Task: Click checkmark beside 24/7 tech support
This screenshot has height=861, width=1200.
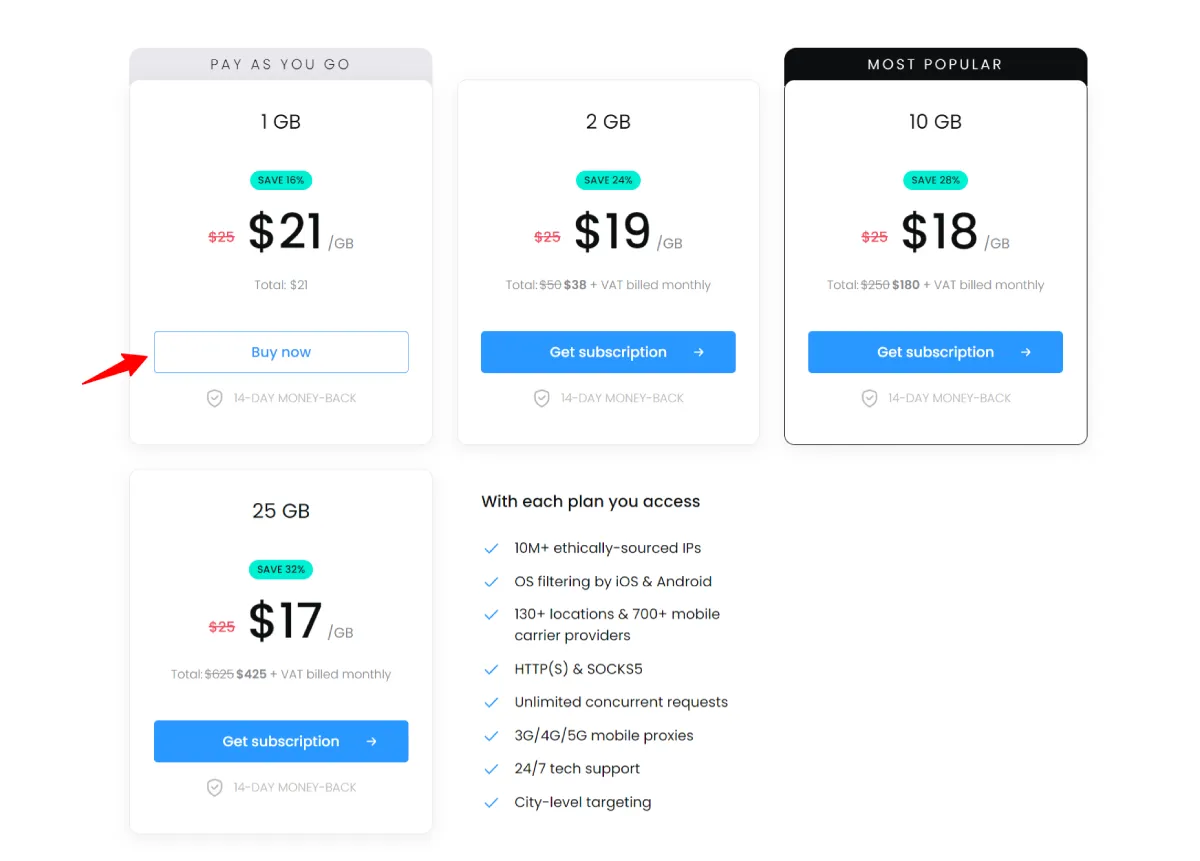Action: (x=491, y=769)
